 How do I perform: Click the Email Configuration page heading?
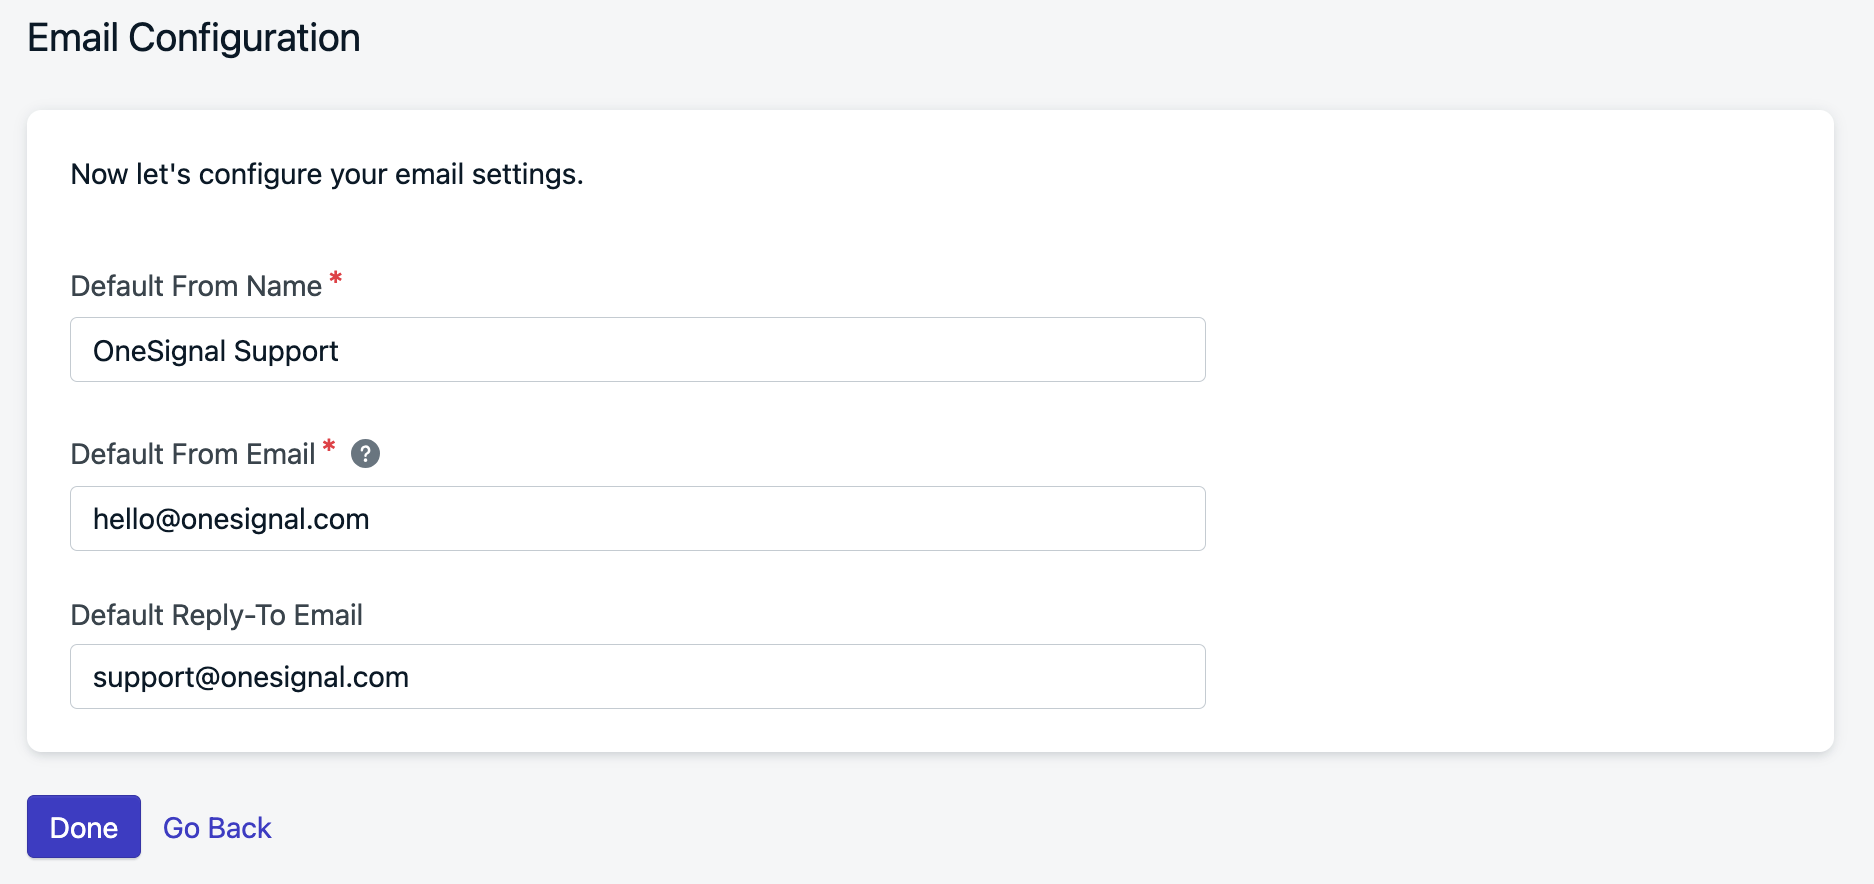pyautogui.click(x=194, y=38)
